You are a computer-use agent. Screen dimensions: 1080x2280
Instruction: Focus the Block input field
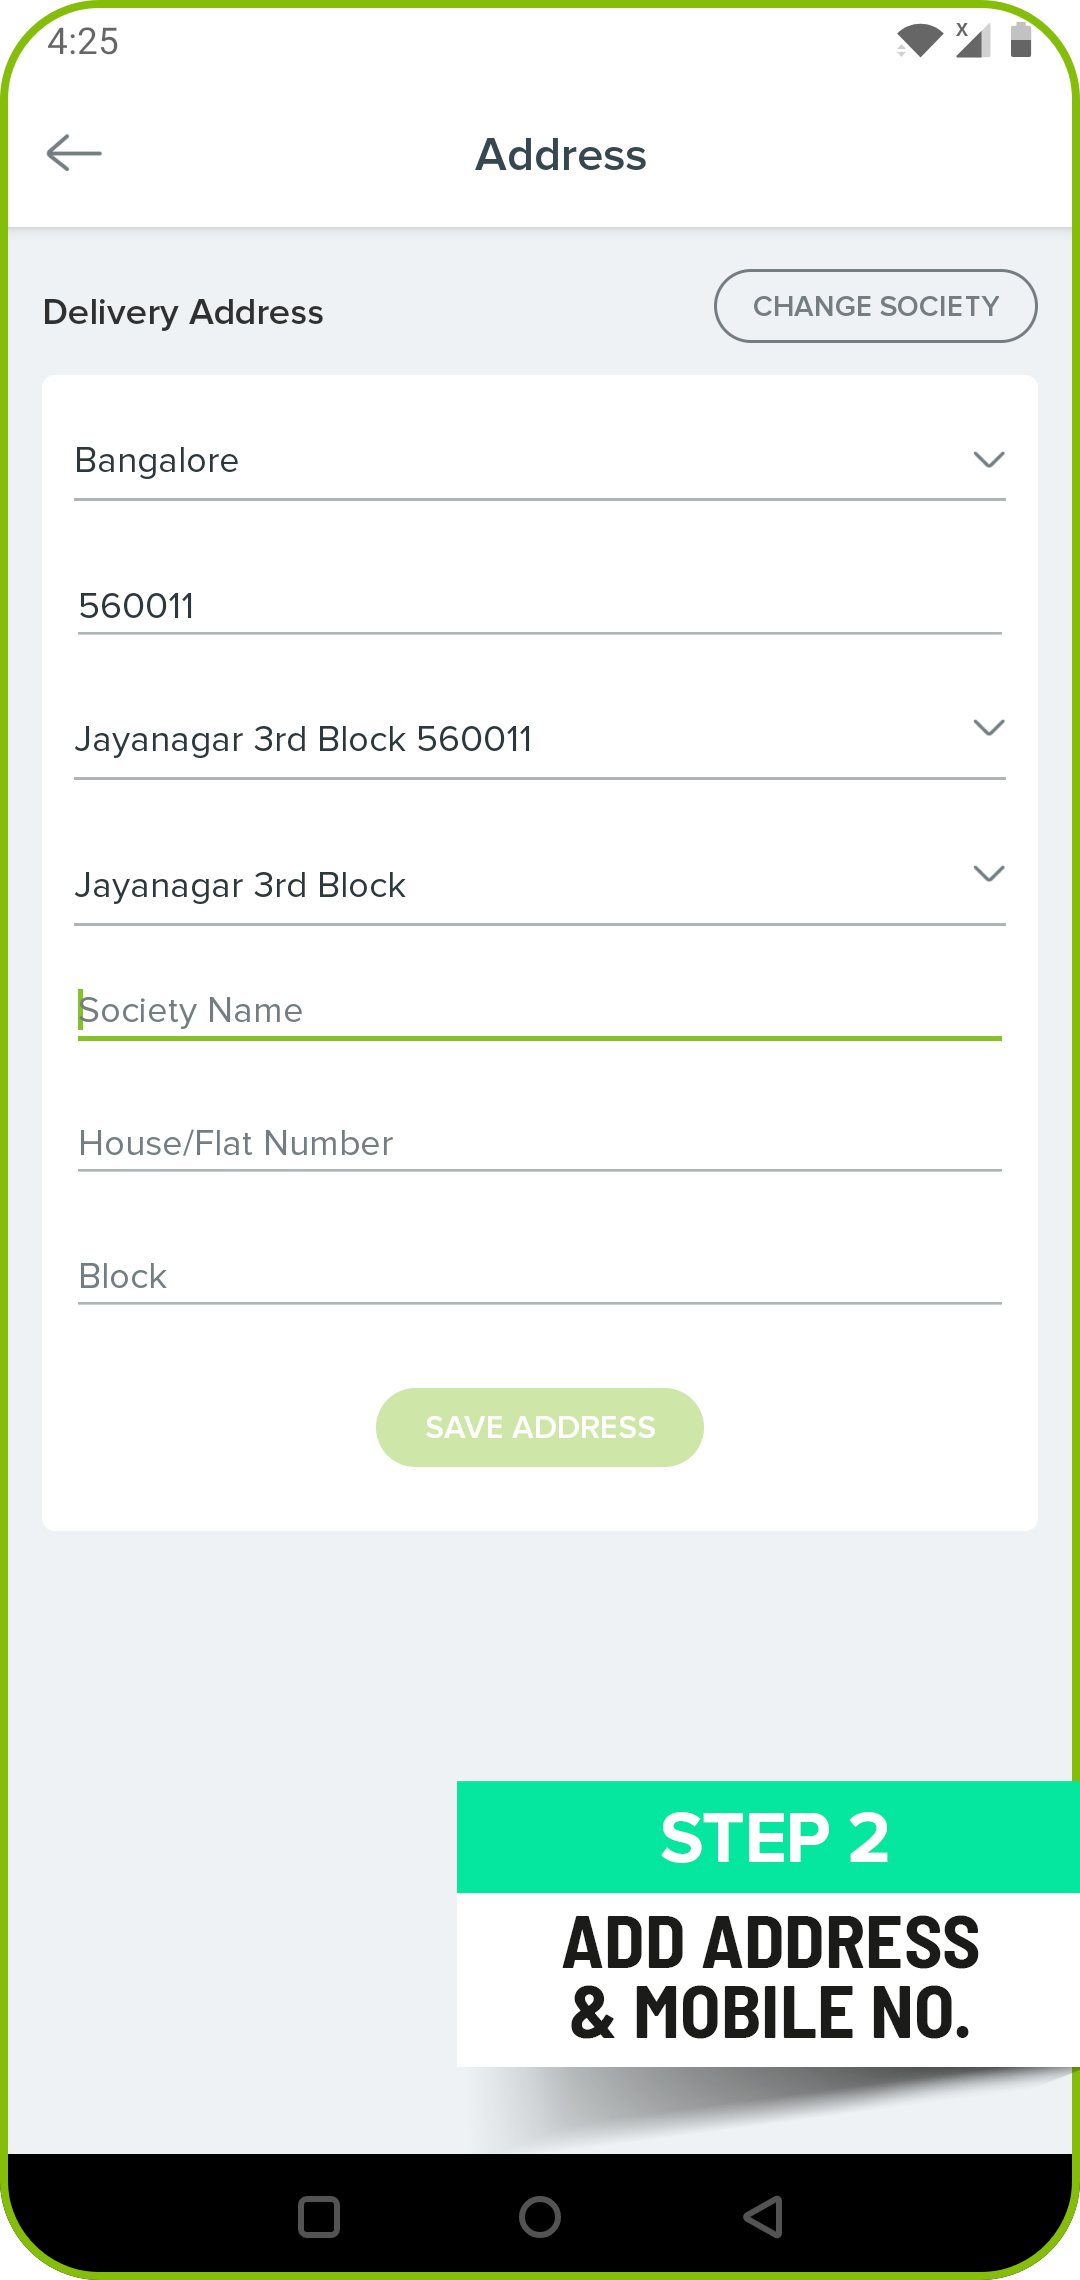tap(540, 1277)
